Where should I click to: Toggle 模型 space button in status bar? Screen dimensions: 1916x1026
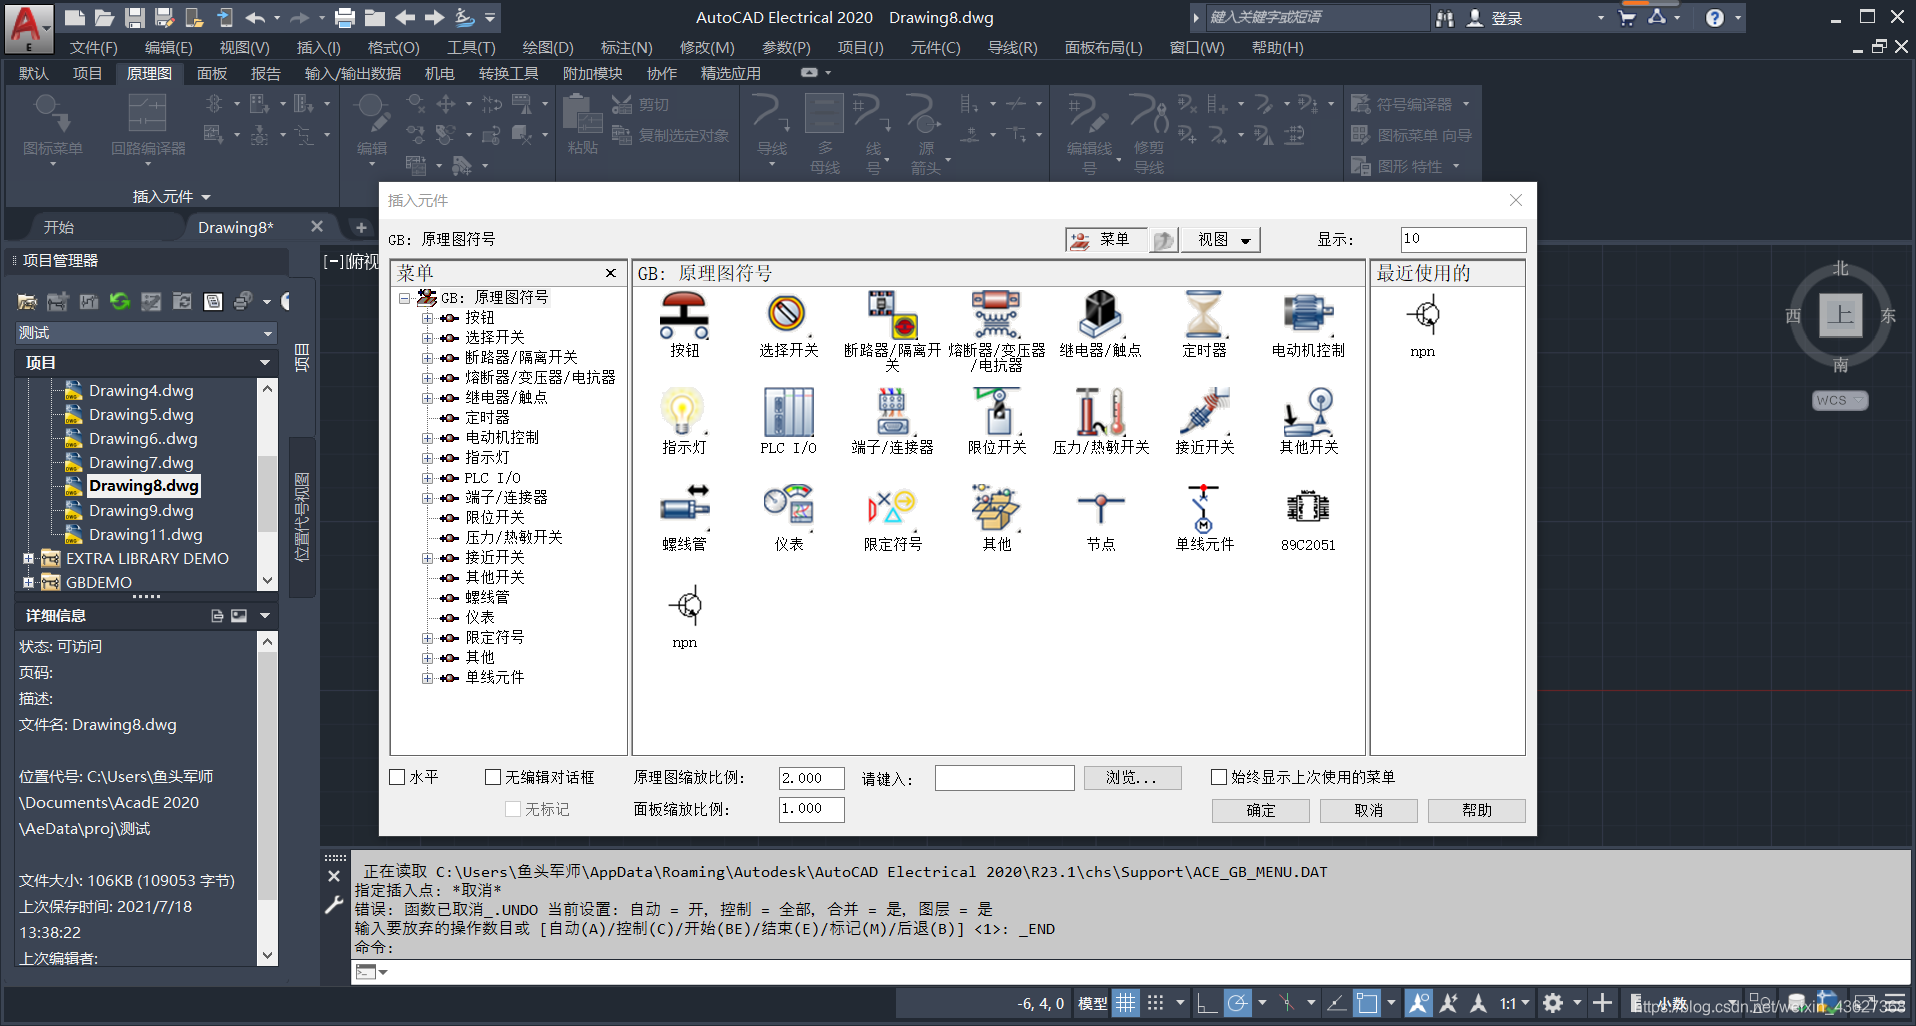(x=1092, y=1003)
